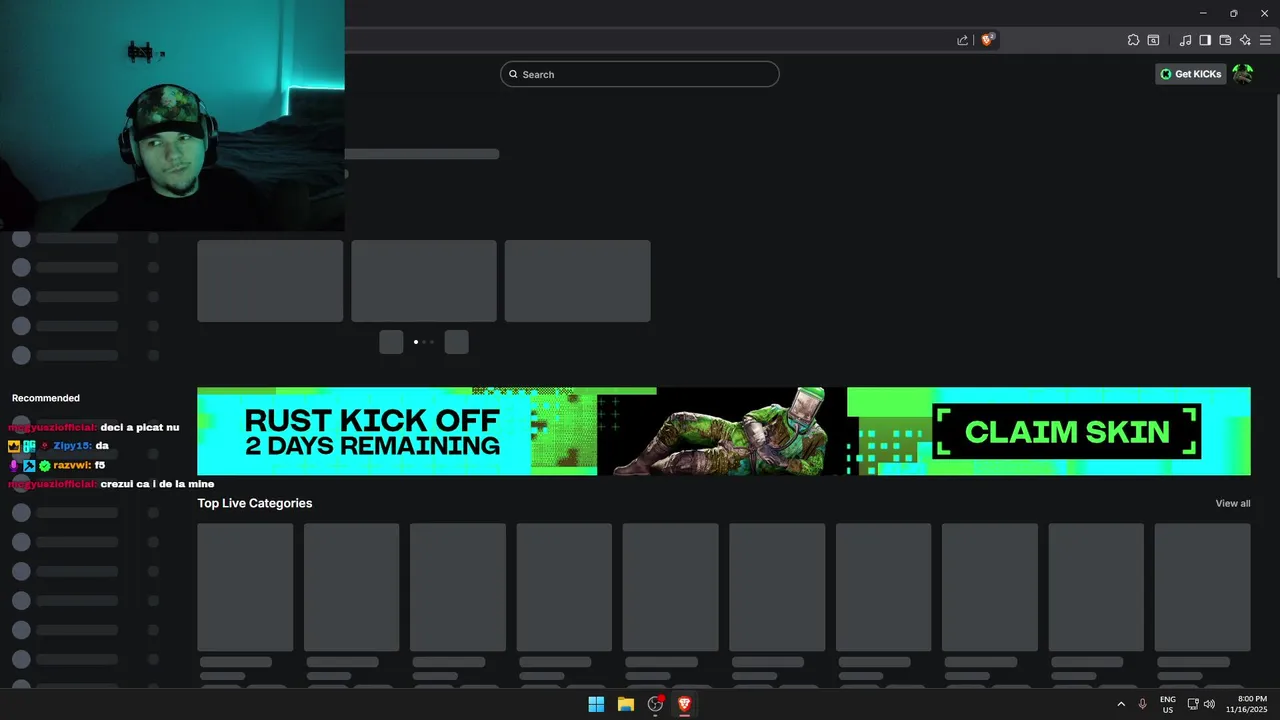Click the volume speaker tray icon
Viewport: 1280px width, 720px height.
pyautogui.click(x=1210, y=704)
